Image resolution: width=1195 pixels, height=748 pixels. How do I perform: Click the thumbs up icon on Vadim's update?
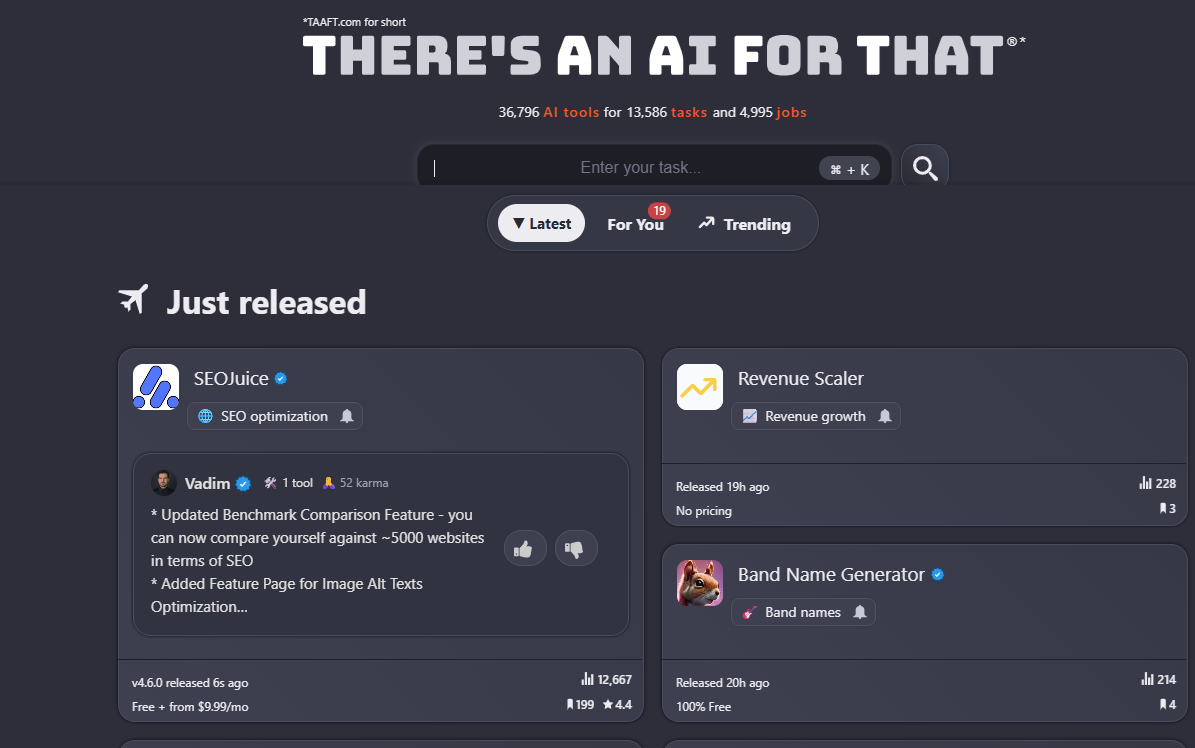[524, 548]
